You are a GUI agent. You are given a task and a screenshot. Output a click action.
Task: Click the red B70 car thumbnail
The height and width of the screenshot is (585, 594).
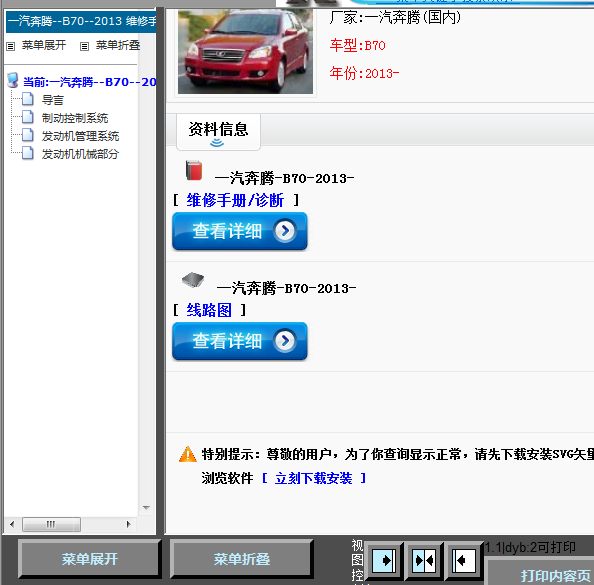245,52
